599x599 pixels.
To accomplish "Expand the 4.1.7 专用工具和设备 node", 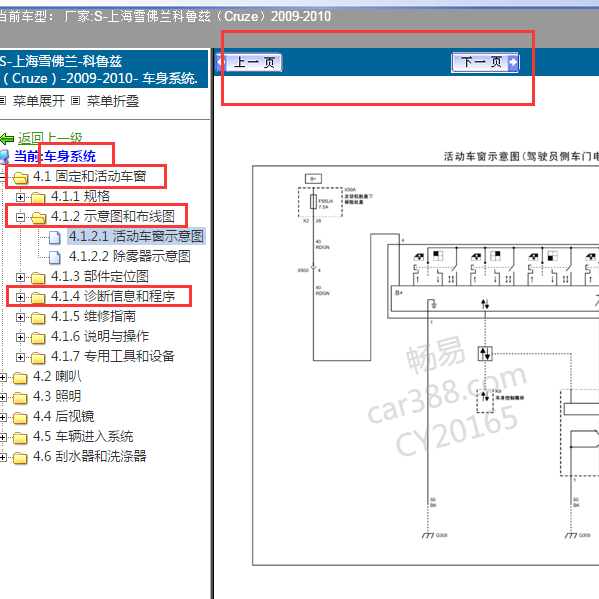I will pos(20,357).
